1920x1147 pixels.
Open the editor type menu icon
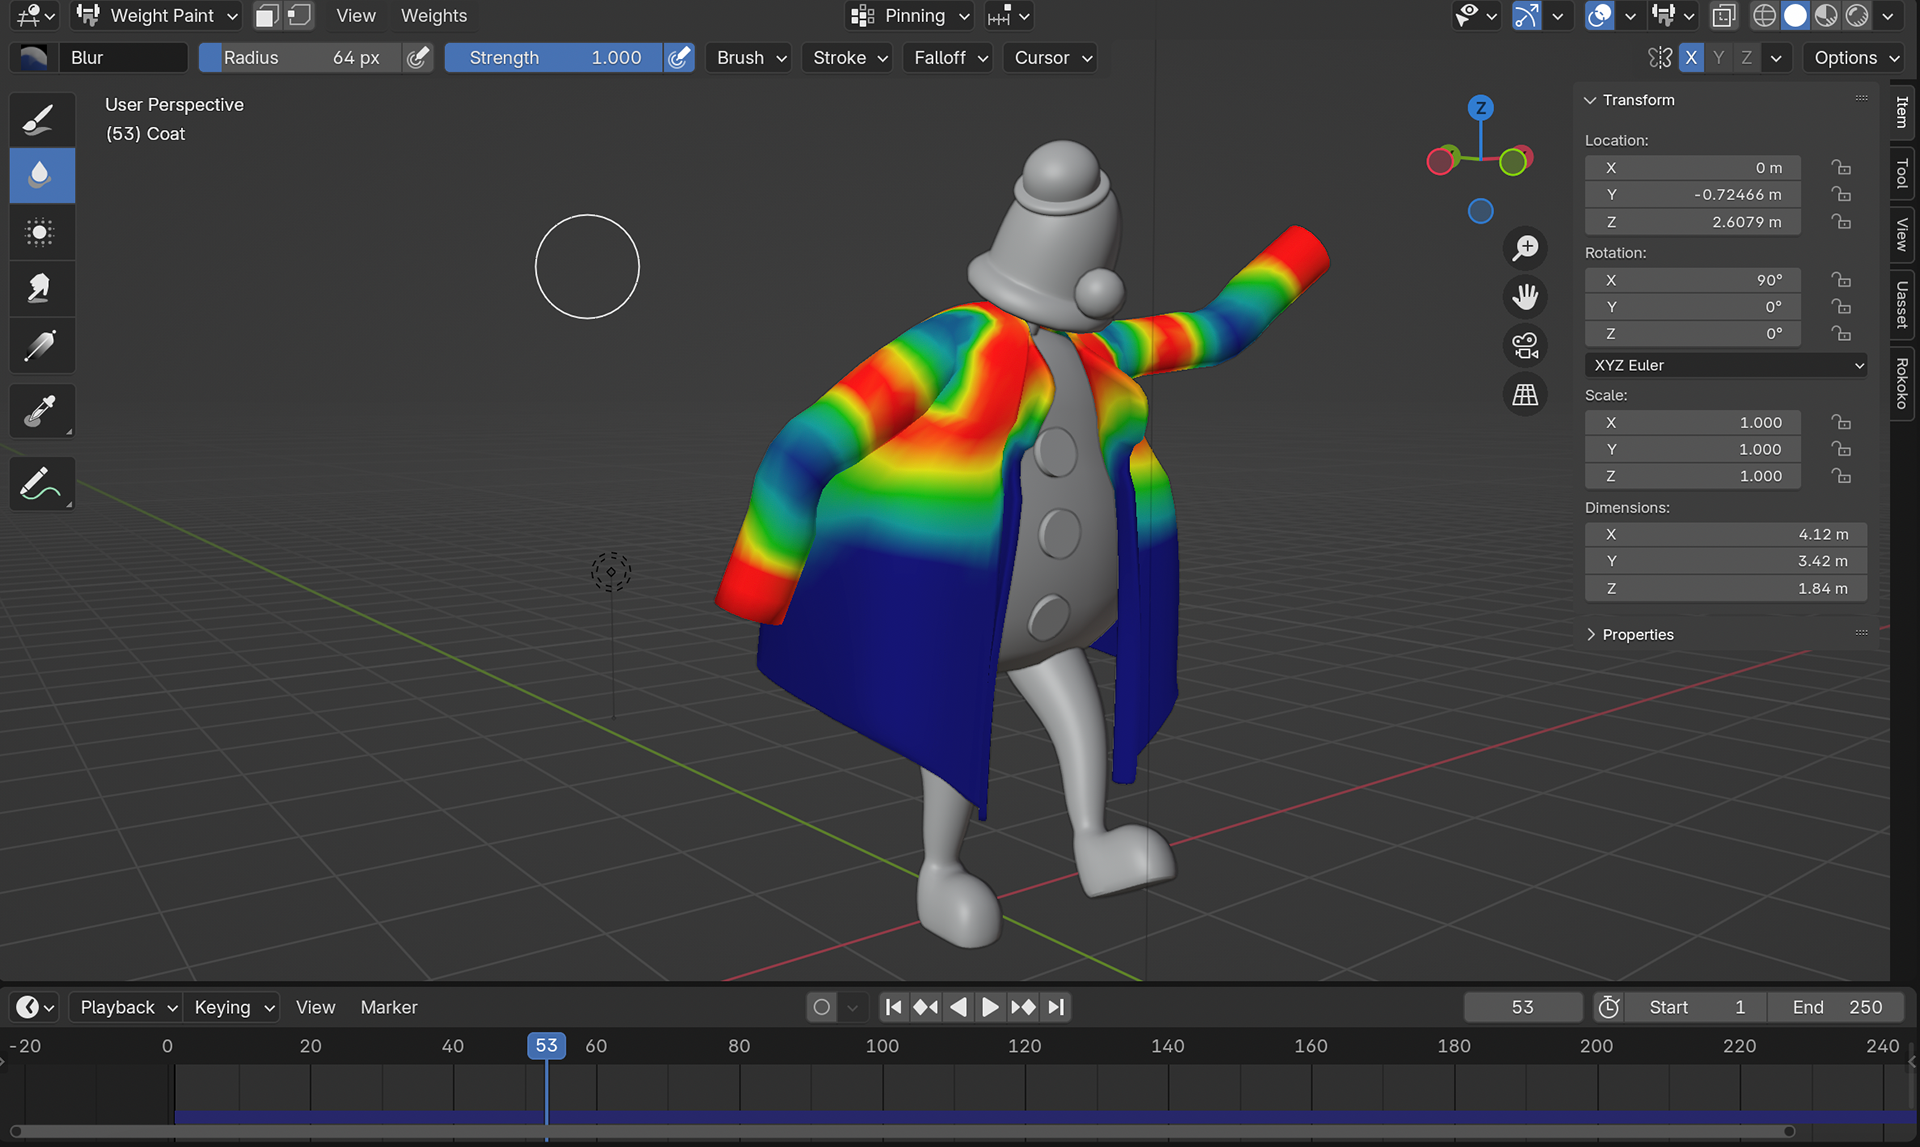34,16
